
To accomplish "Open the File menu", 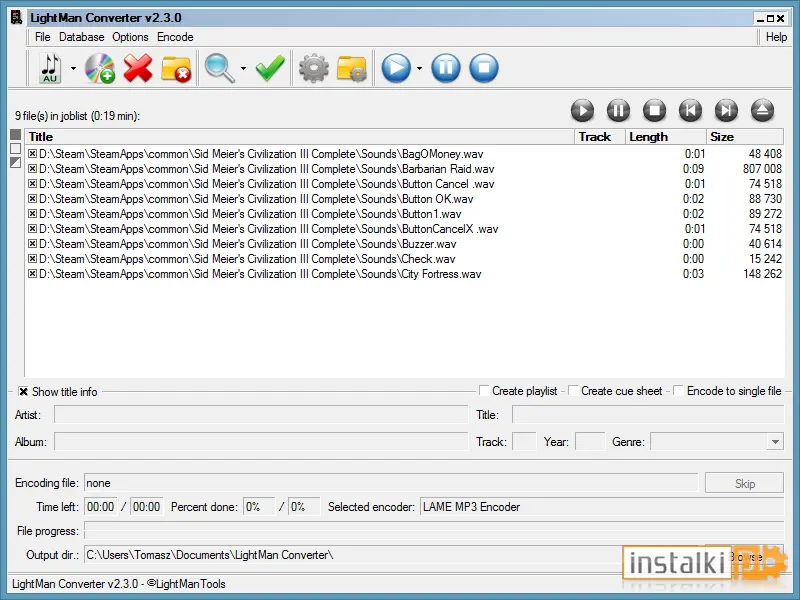I will 42,37.
